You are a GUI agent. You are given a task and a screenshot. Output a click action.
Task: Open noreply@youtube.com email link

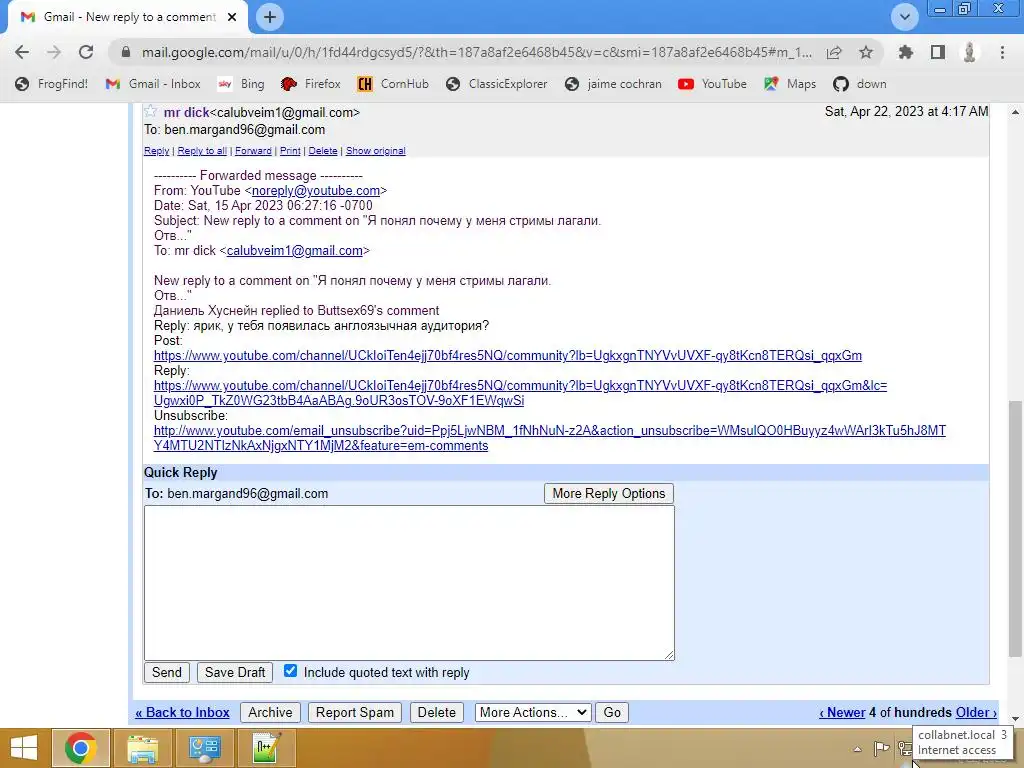coord(316,191)
